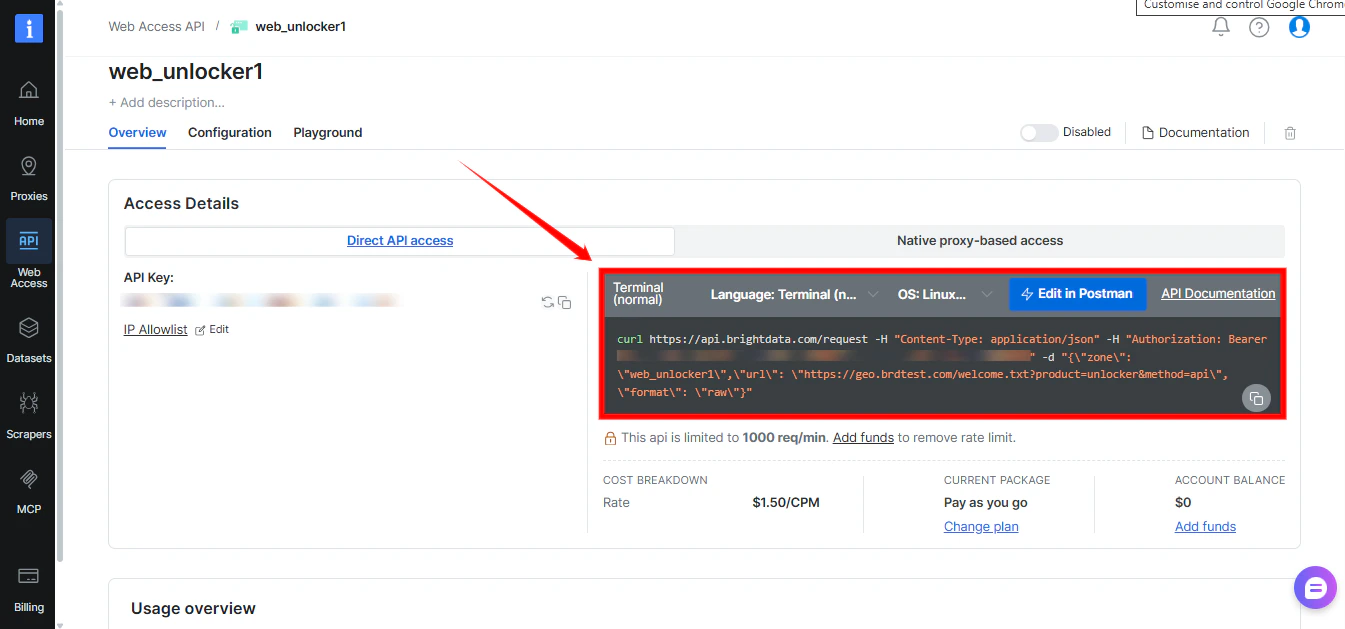
Task: Switch to the Configuration tab
Action: click(229, 132)
